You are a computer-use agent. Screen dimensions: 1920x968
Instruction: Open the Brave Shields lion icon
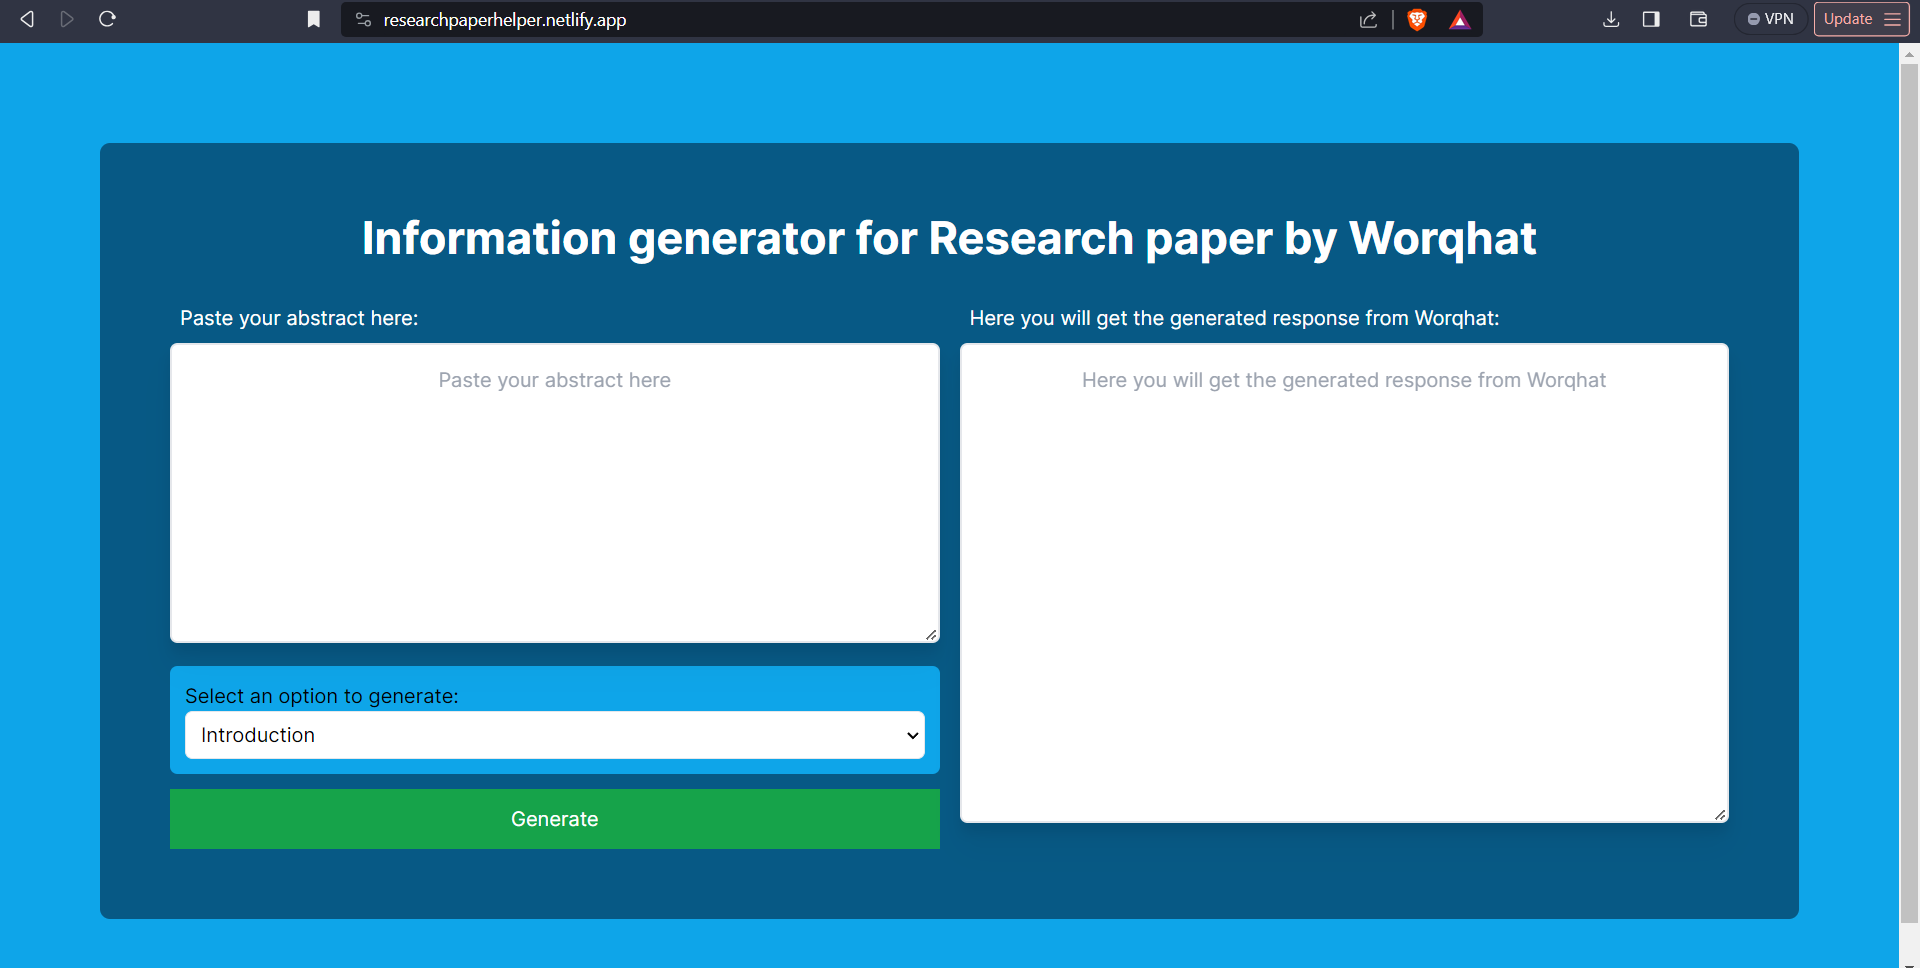pos(1416,20)
